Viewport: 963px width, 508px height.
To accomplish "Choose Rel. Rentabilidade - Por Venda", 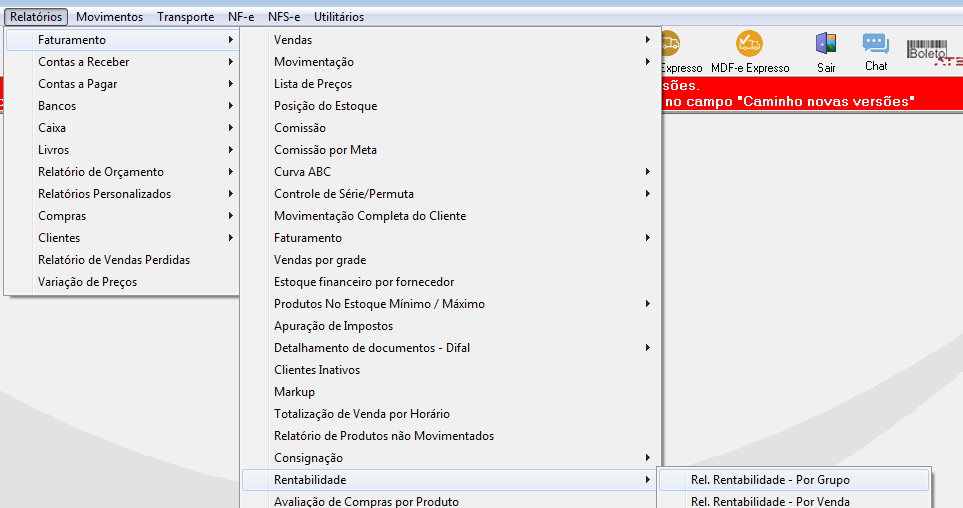I will [x=794, y=501].
